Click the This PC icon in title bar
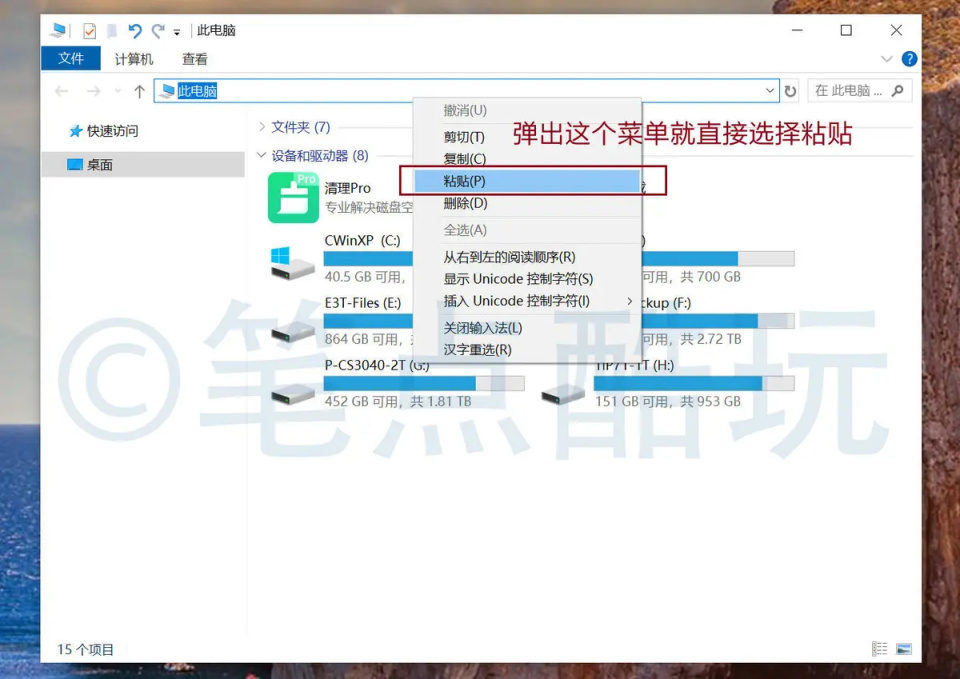This screenshot has height=679, width=960. [x=59, y=30]
